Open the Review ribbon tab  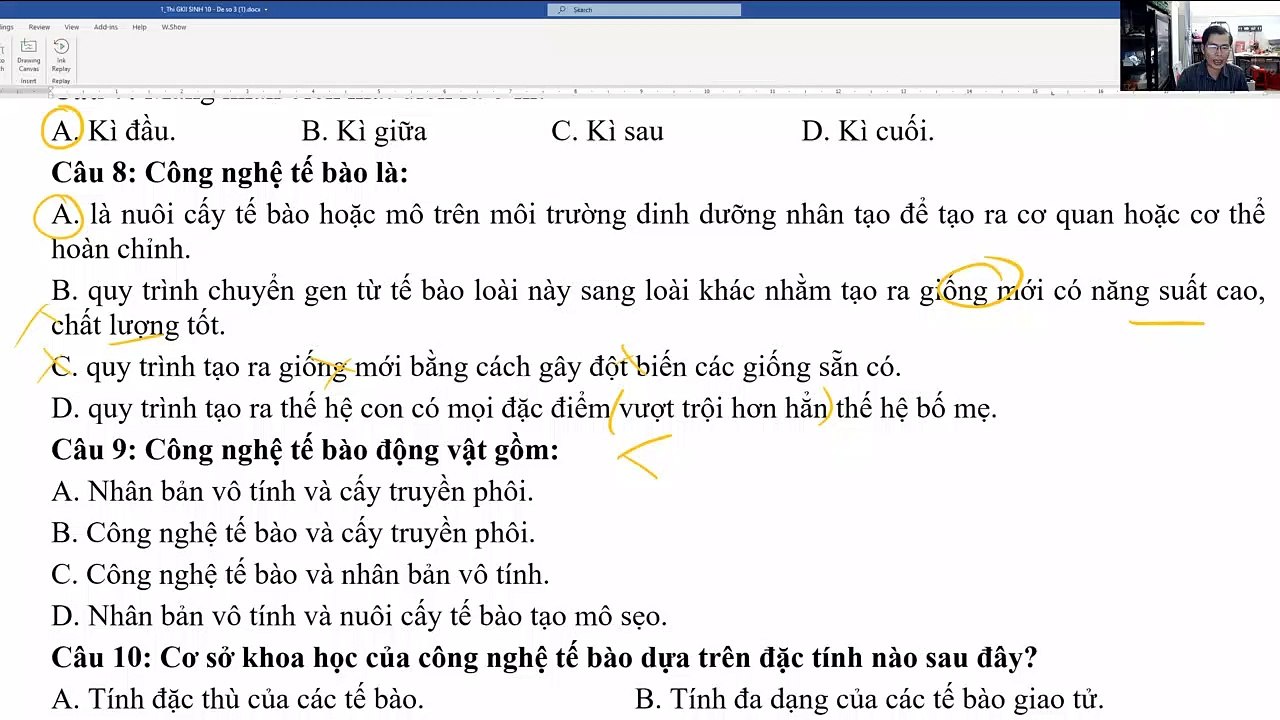click(x=40, y=27)
